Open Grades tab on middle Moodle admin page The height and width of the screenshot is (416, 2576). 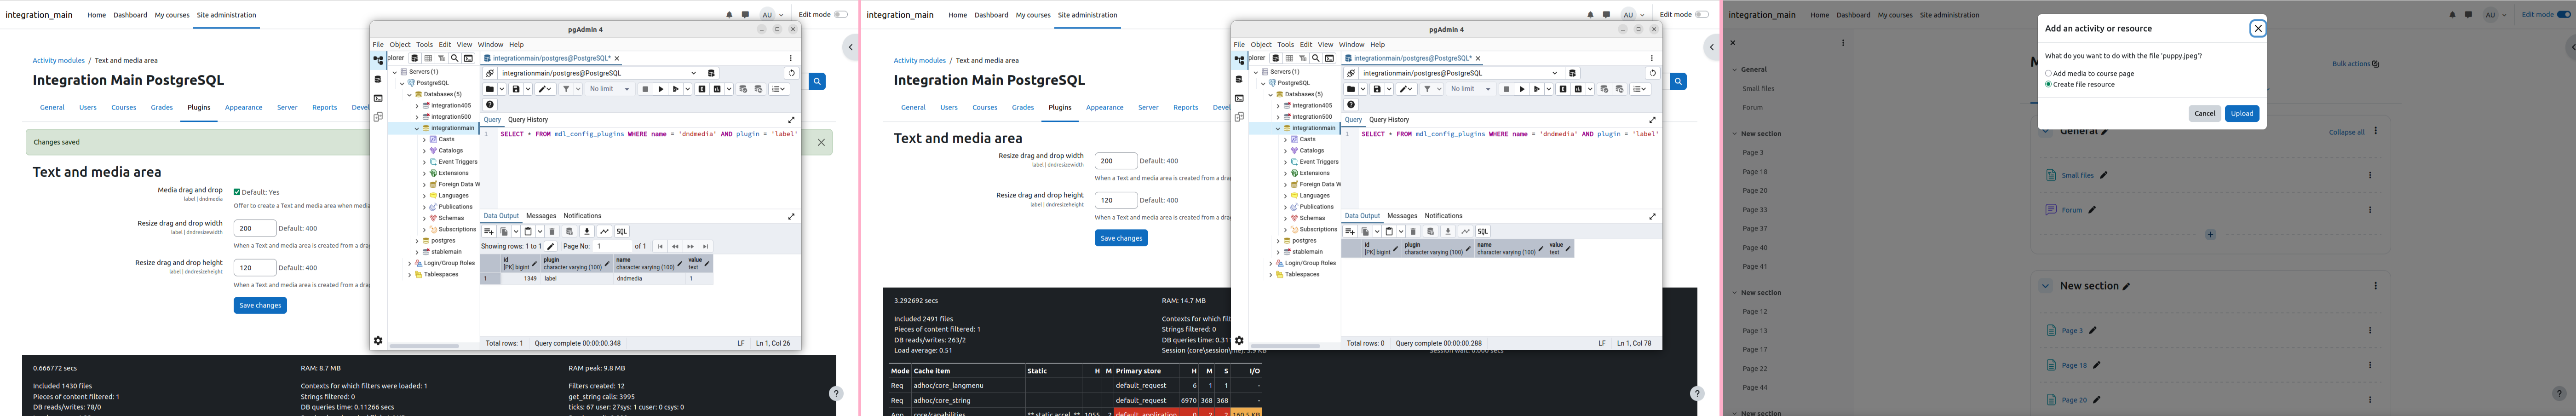1023,108
